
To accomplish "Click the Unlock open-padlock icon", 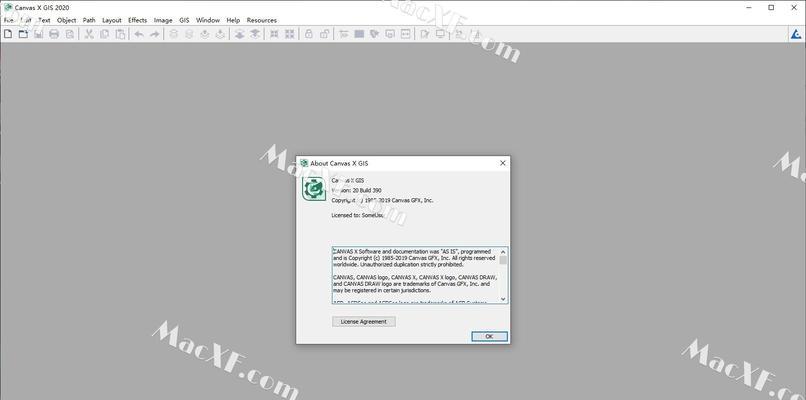I will coord(324,34).
